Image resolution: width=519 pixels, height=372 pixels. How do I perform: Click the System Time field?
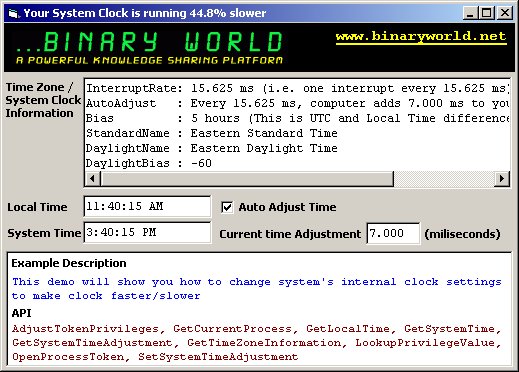(x=147, y=232)
